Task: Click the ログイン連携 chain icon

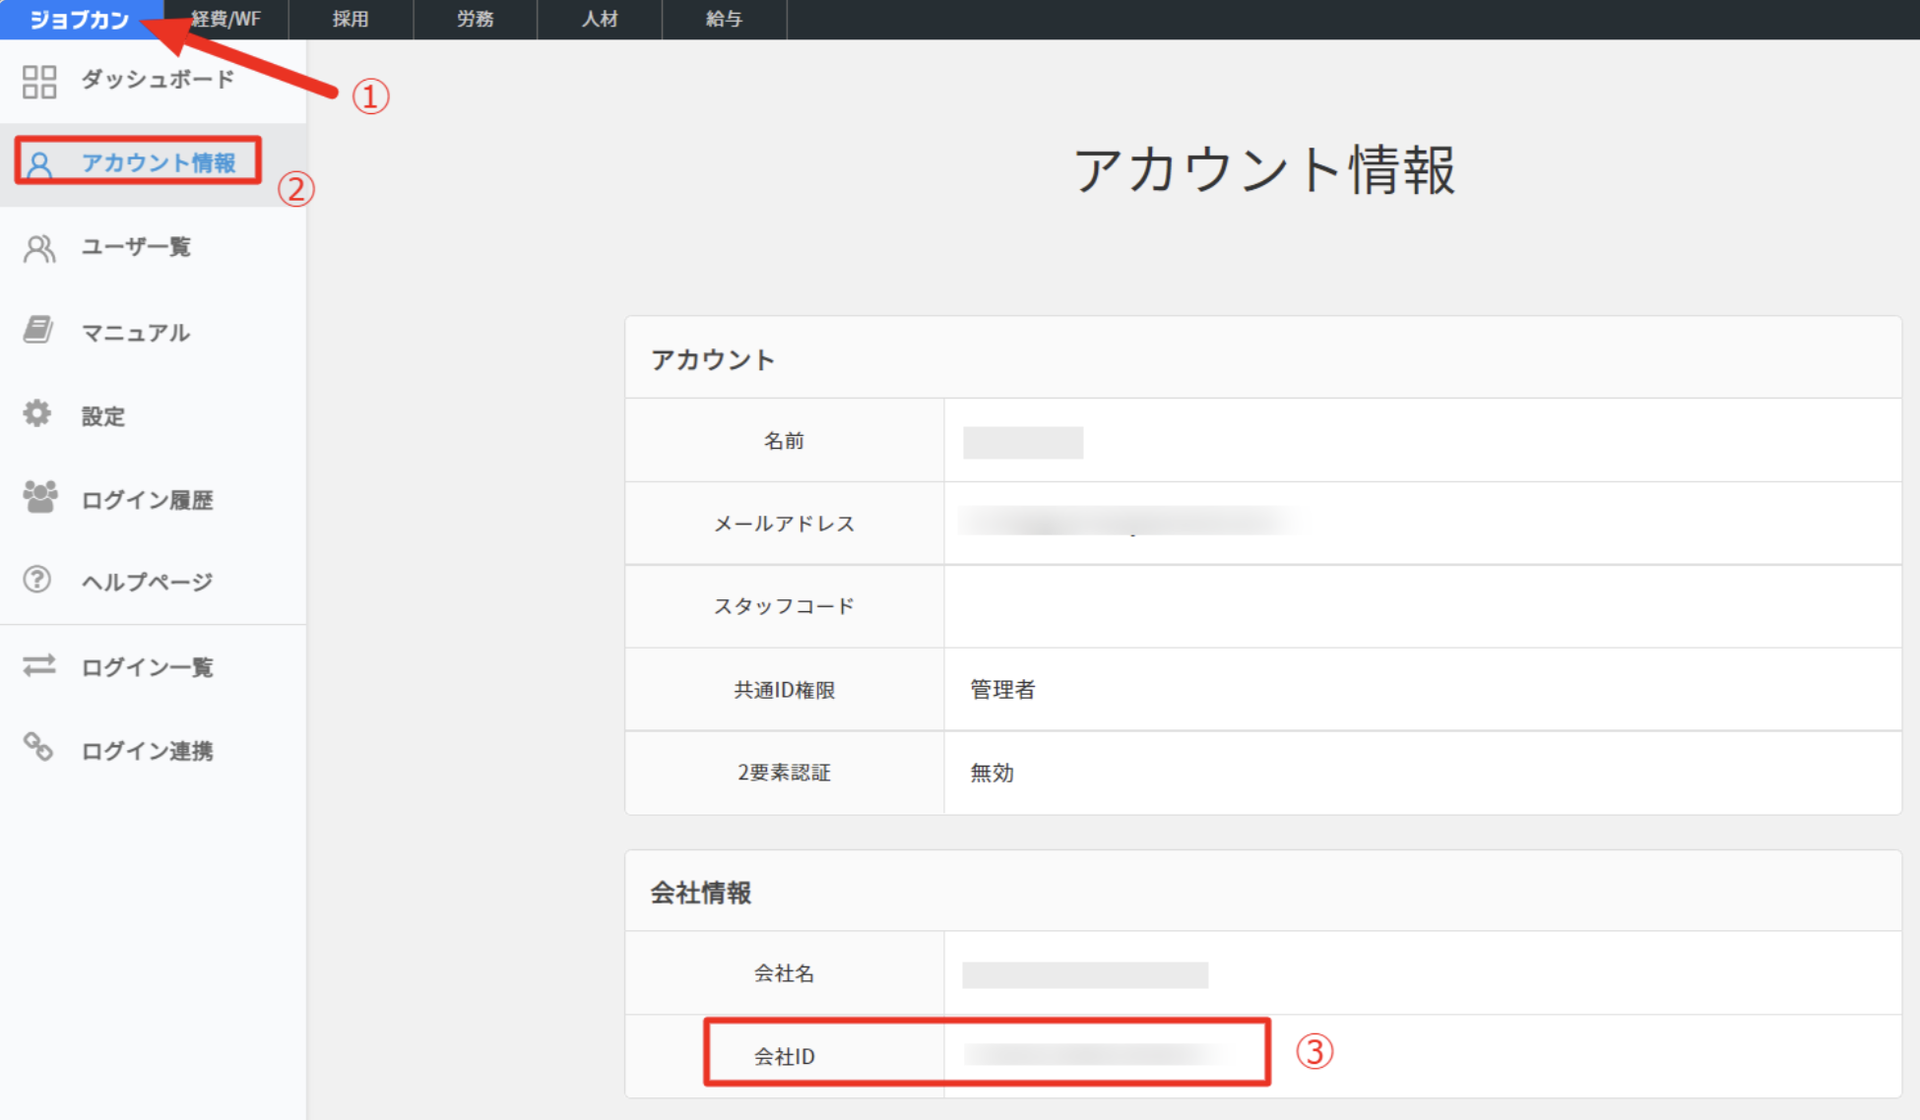Action: coord(38,746)
